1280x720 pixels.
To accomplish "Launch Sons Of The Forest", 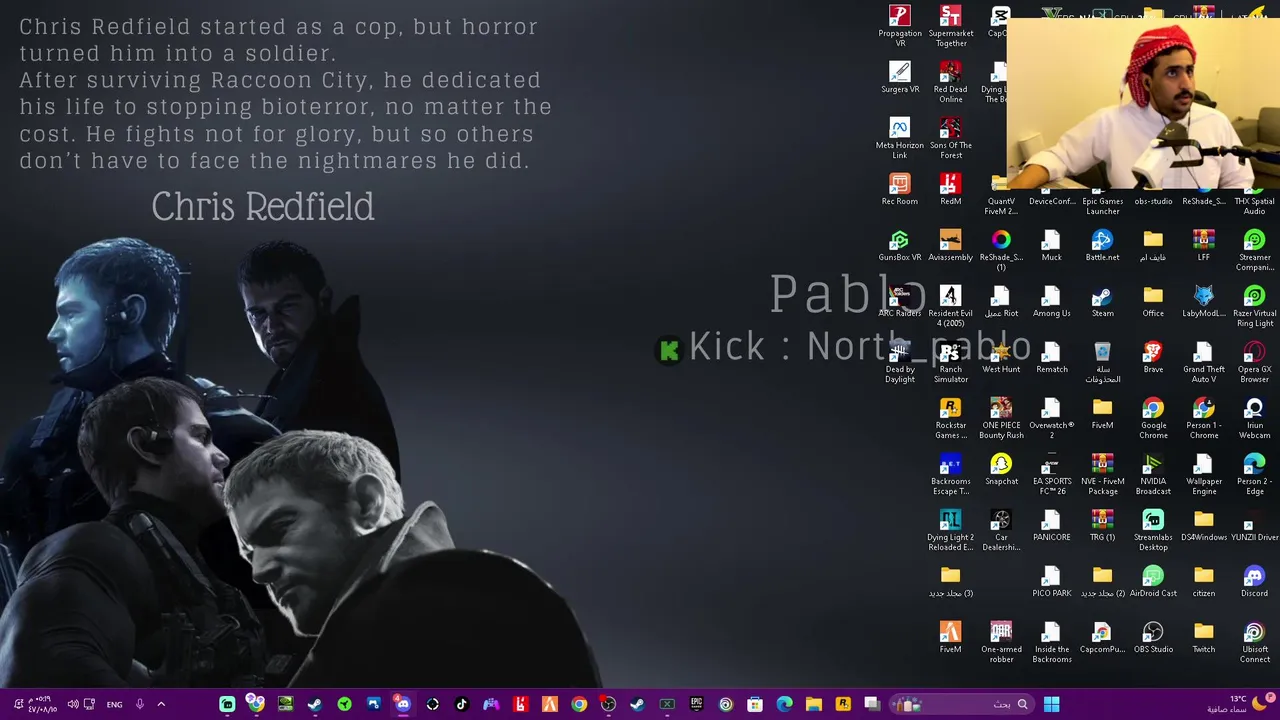I will click(x=951, y=138).
